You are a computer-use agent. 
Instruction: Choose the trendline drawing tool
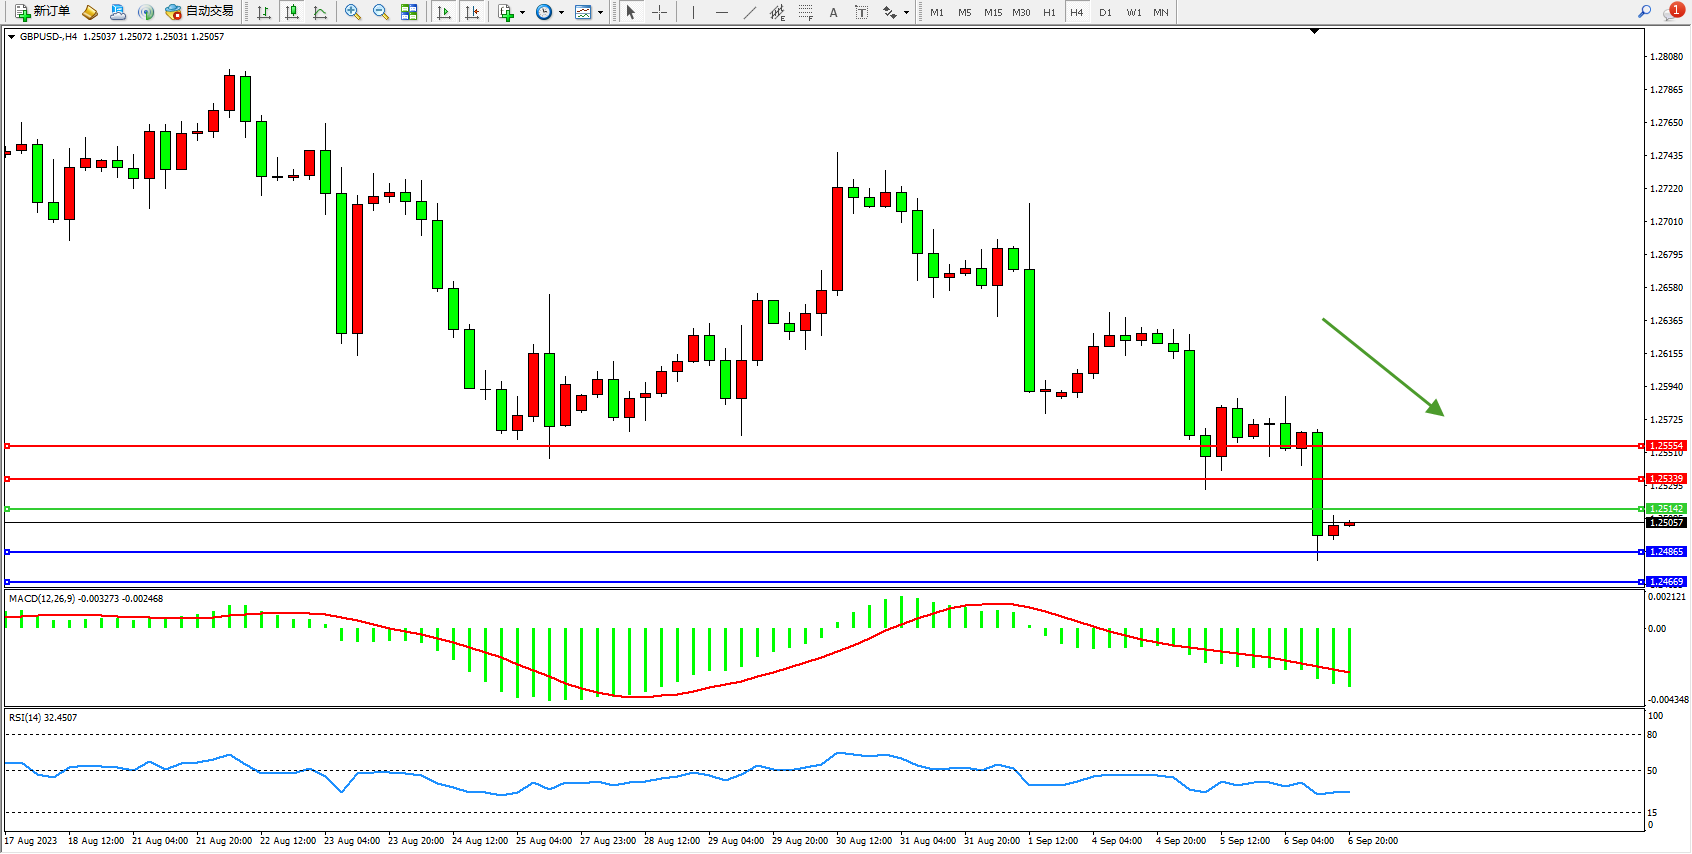point(750,12)
